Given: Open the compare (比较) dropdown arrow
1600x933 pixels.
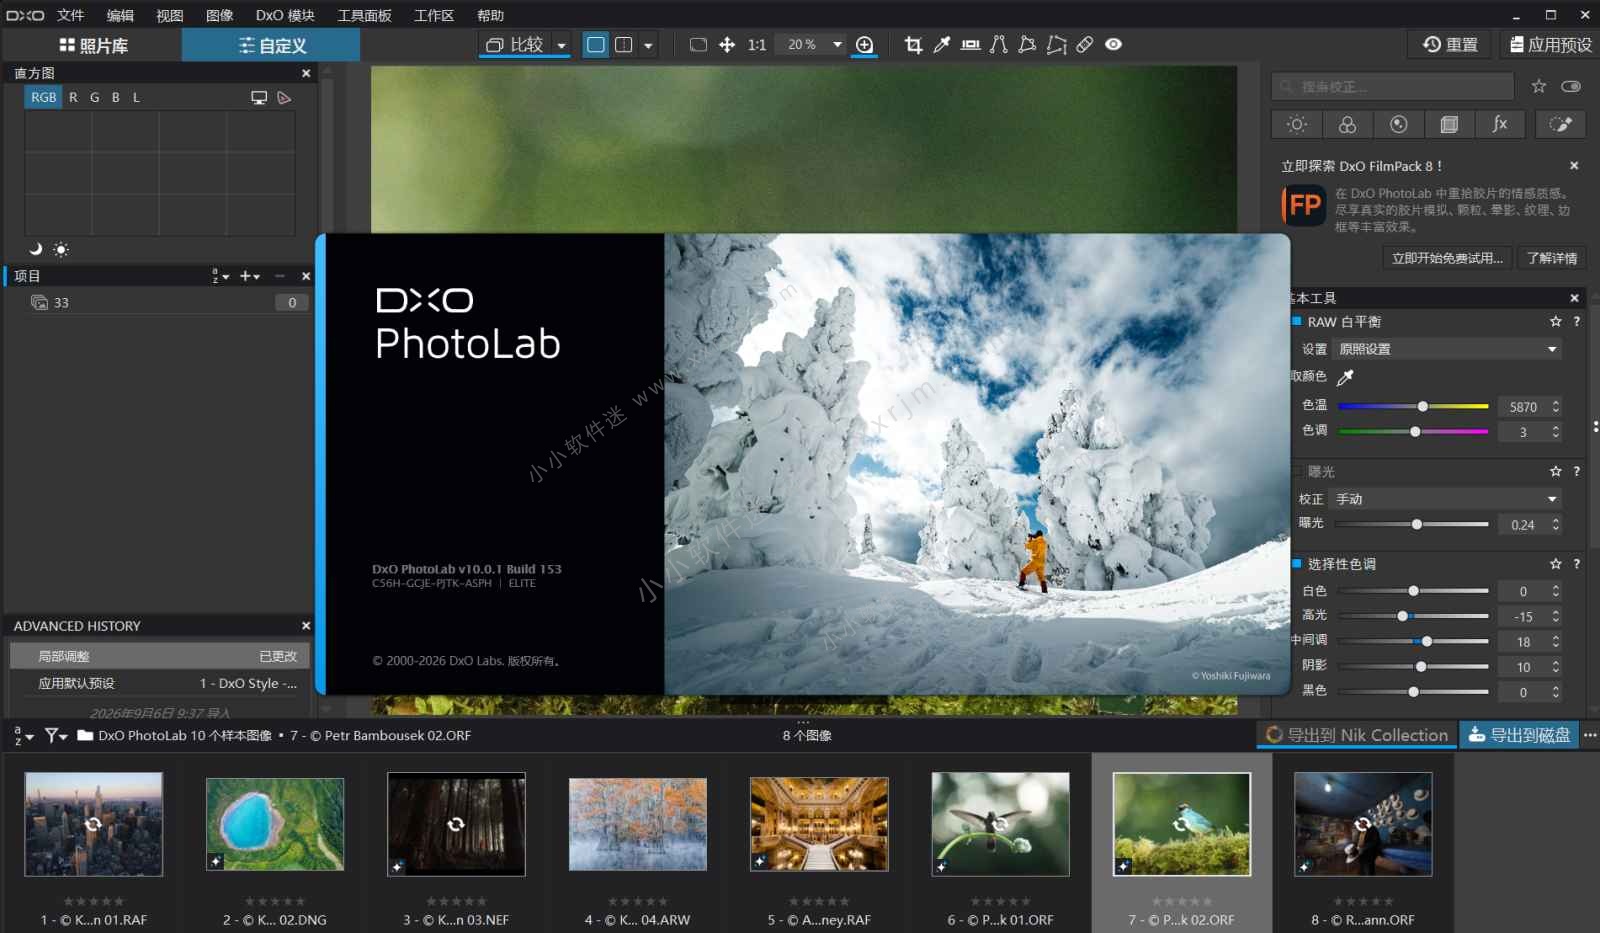Looking at the screenshot, I should [x=561, y=45].
